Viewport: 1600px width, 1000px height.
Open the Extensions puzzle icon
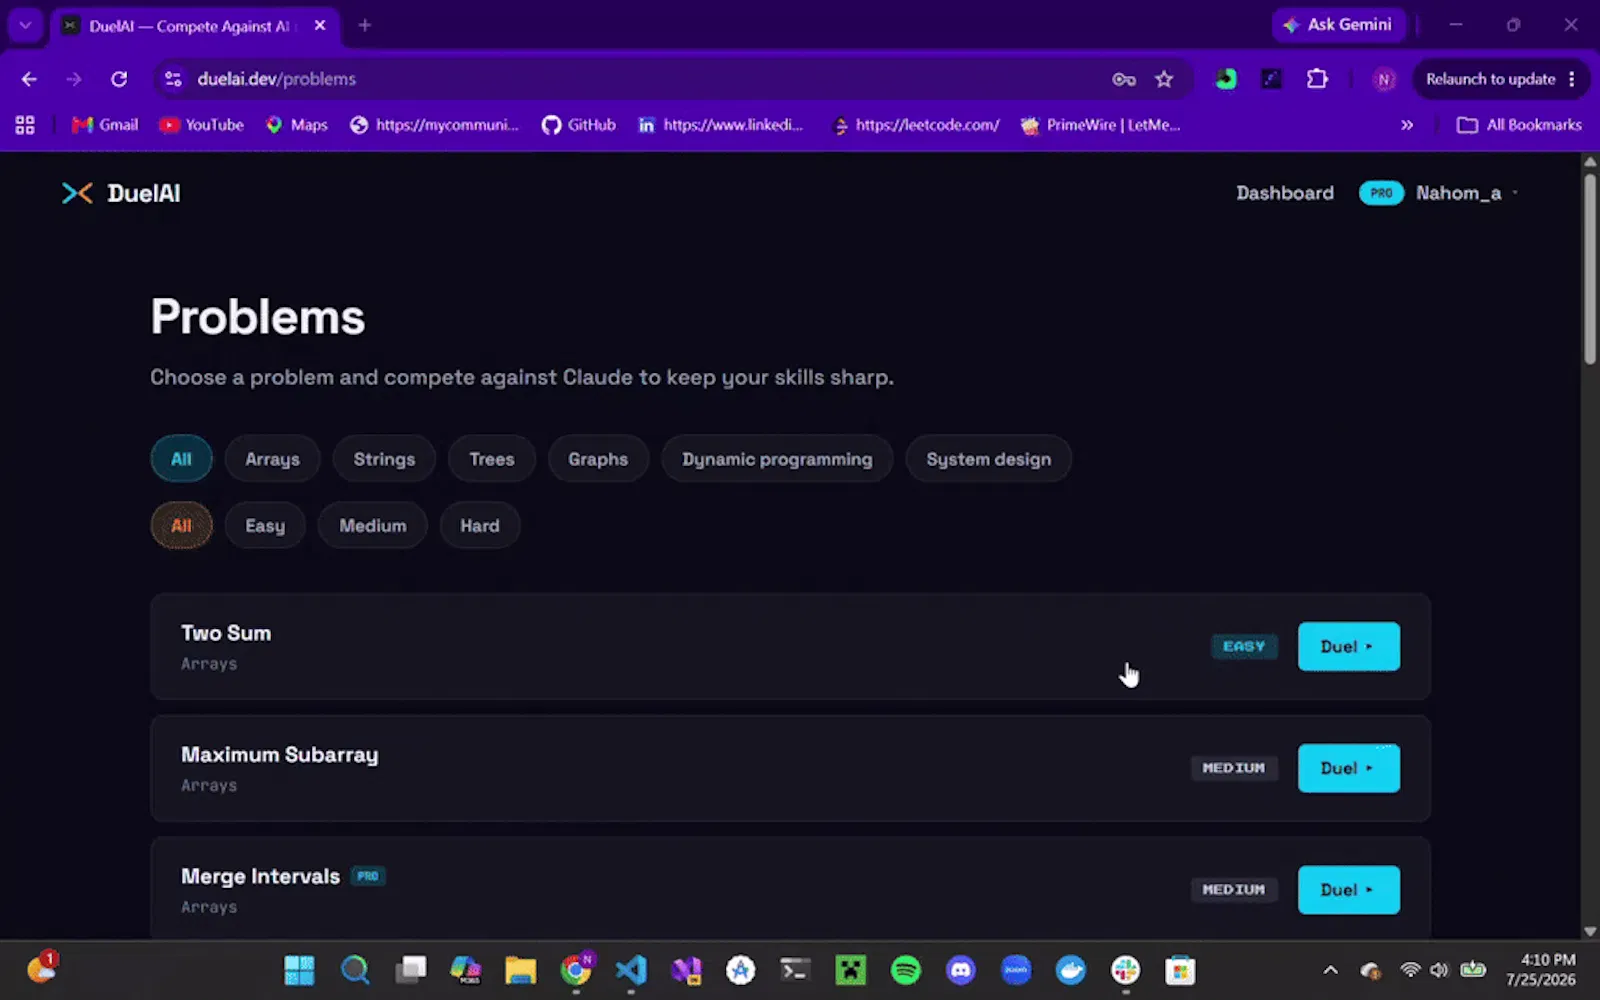click(1317, 79)
